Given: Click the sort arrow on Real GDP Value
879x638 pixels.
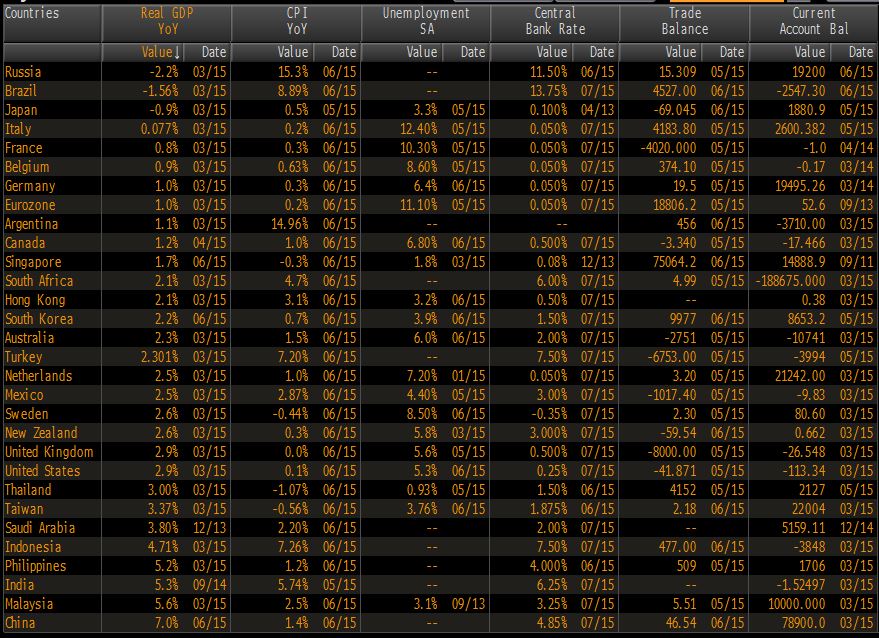Looking at the screenshot, I should (178, 52).
